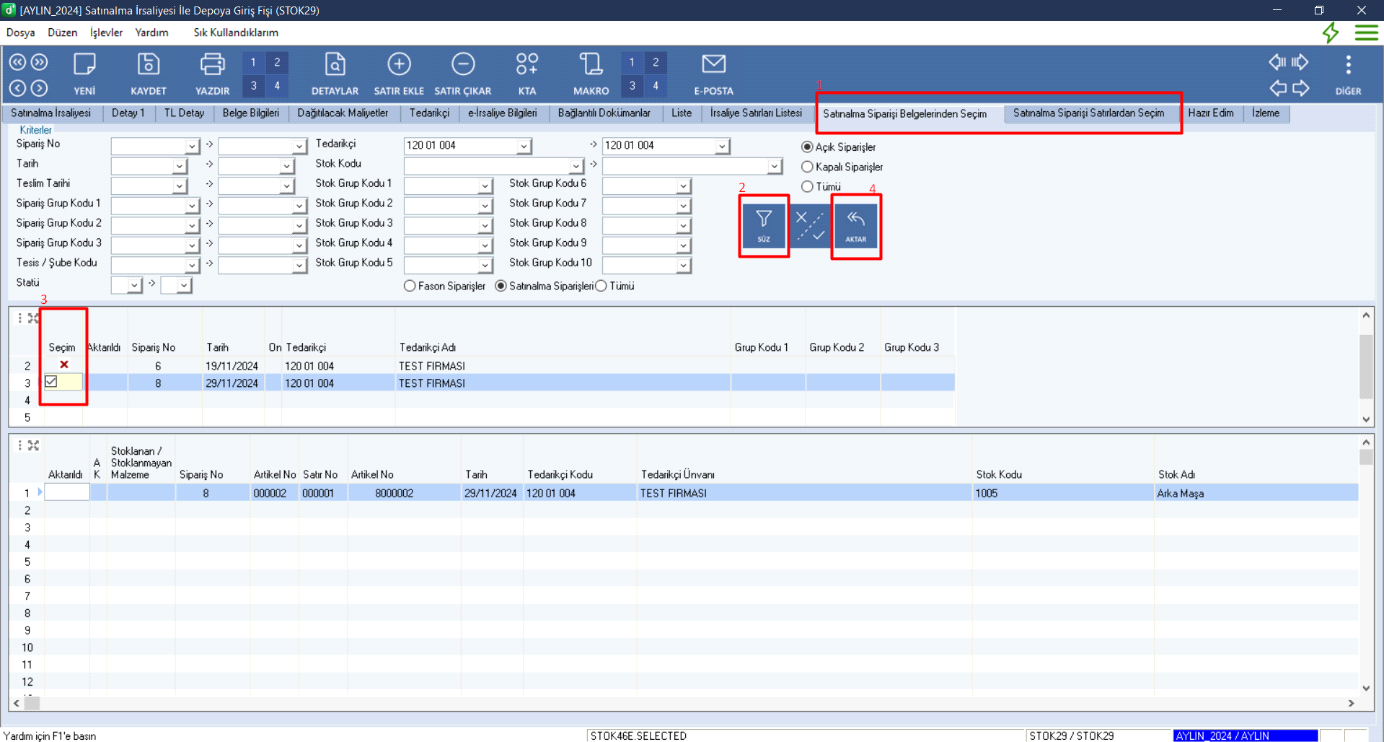
Task: Open the İzleme tab
Action: pos(1265,113)
